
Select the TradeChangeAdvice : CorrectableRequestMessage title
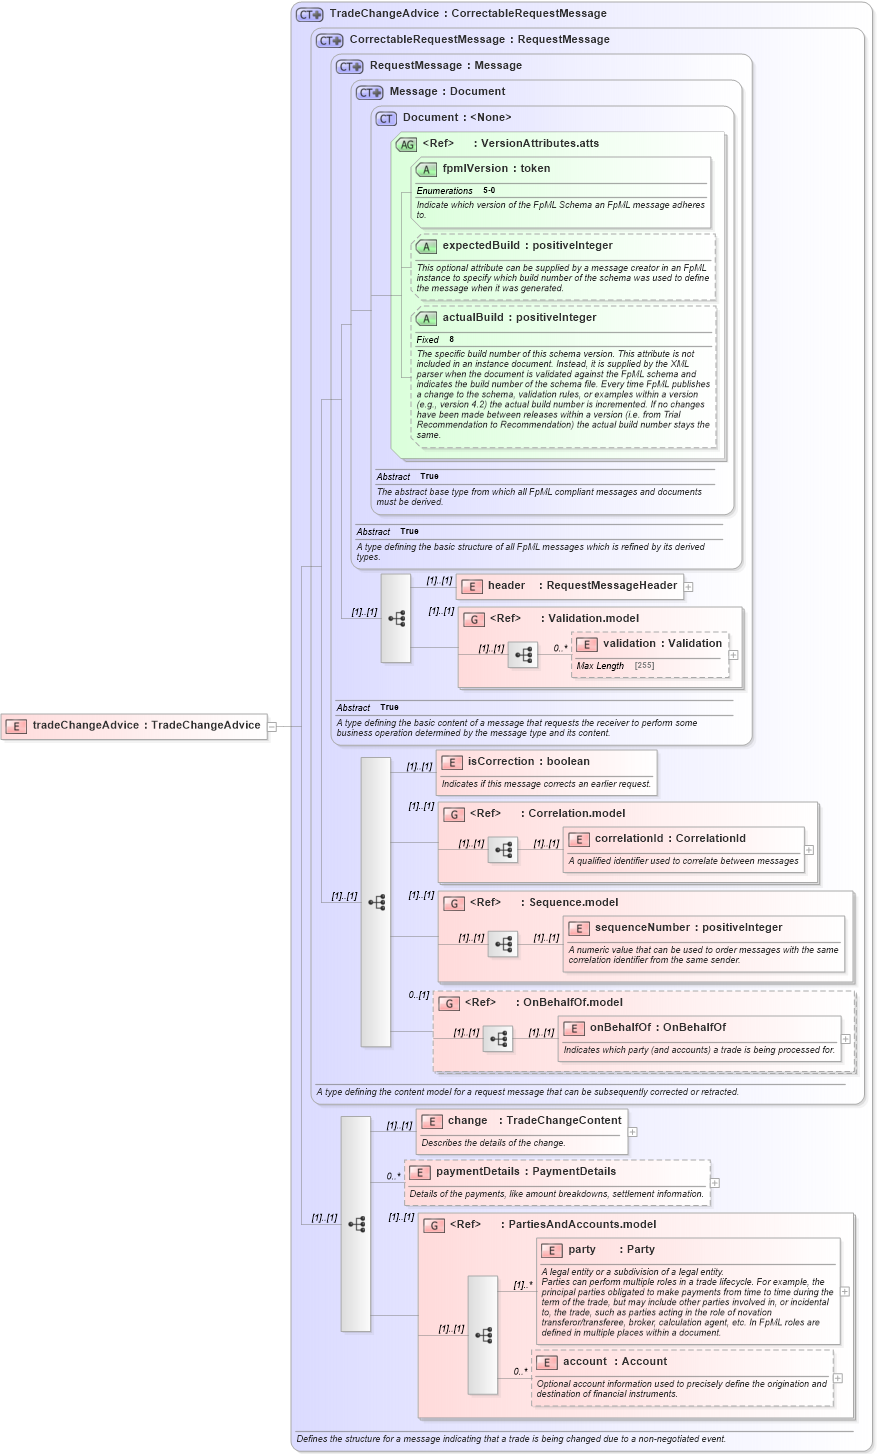coord(468,14)
